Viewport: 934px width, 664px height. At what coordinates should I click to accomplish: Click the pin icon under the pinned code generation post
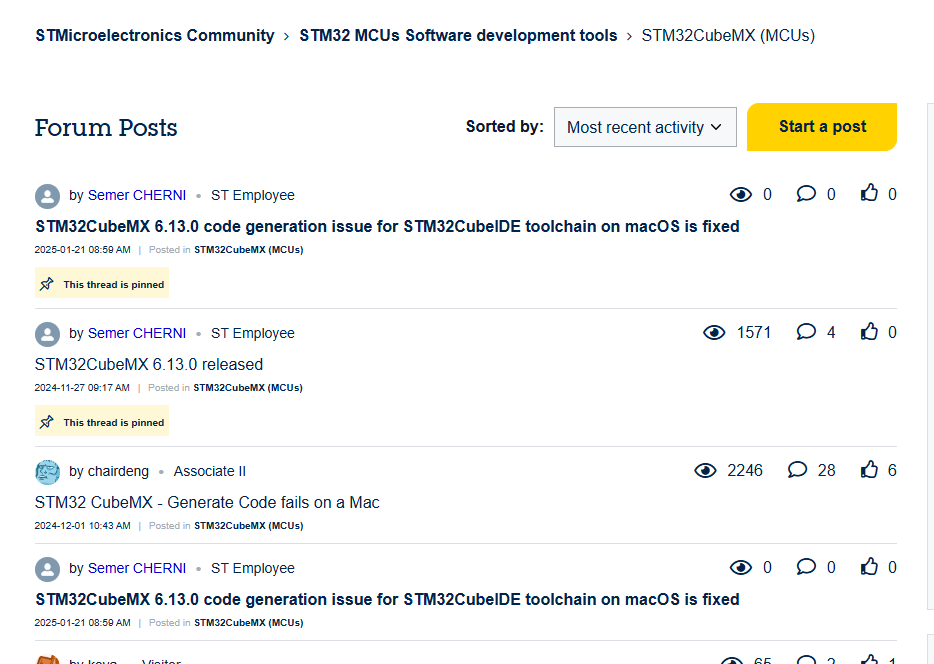coord(46,284)
